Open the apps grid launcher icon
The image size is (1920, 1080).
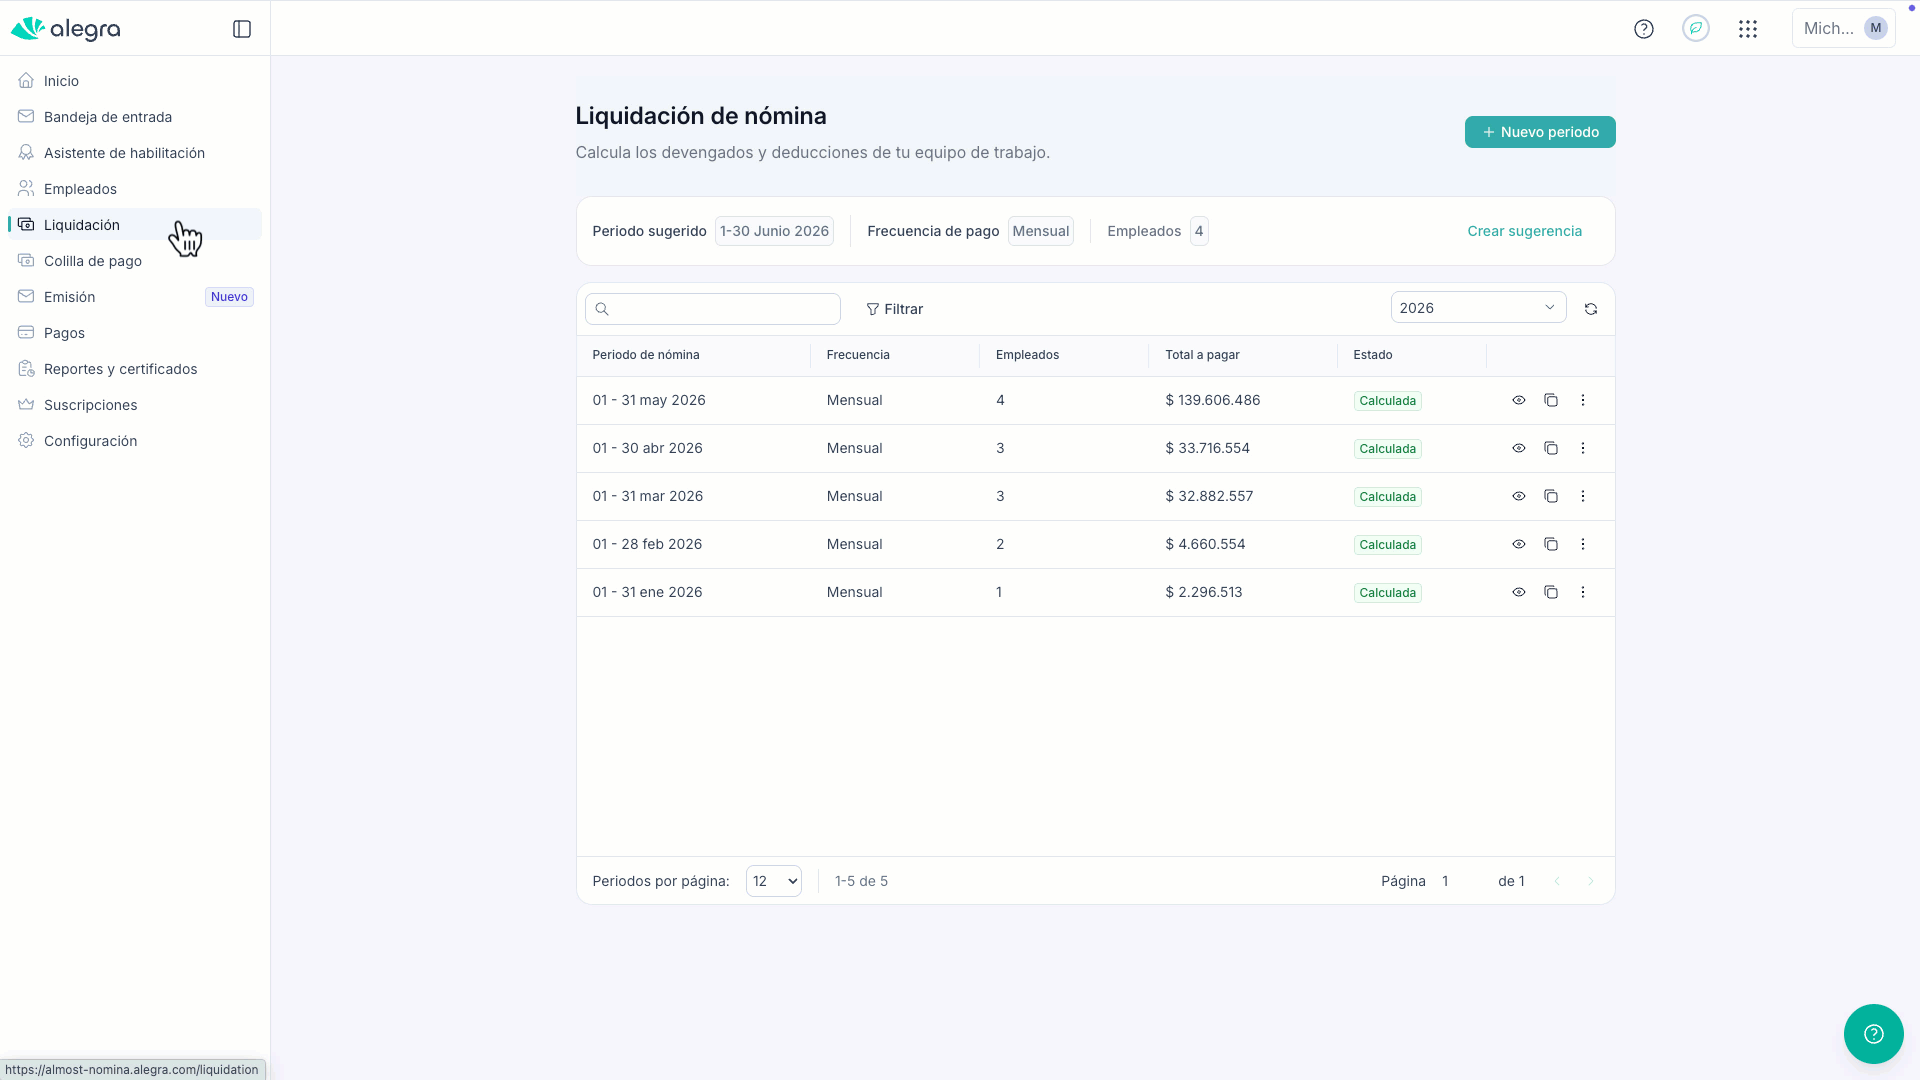click(1748, 29)
